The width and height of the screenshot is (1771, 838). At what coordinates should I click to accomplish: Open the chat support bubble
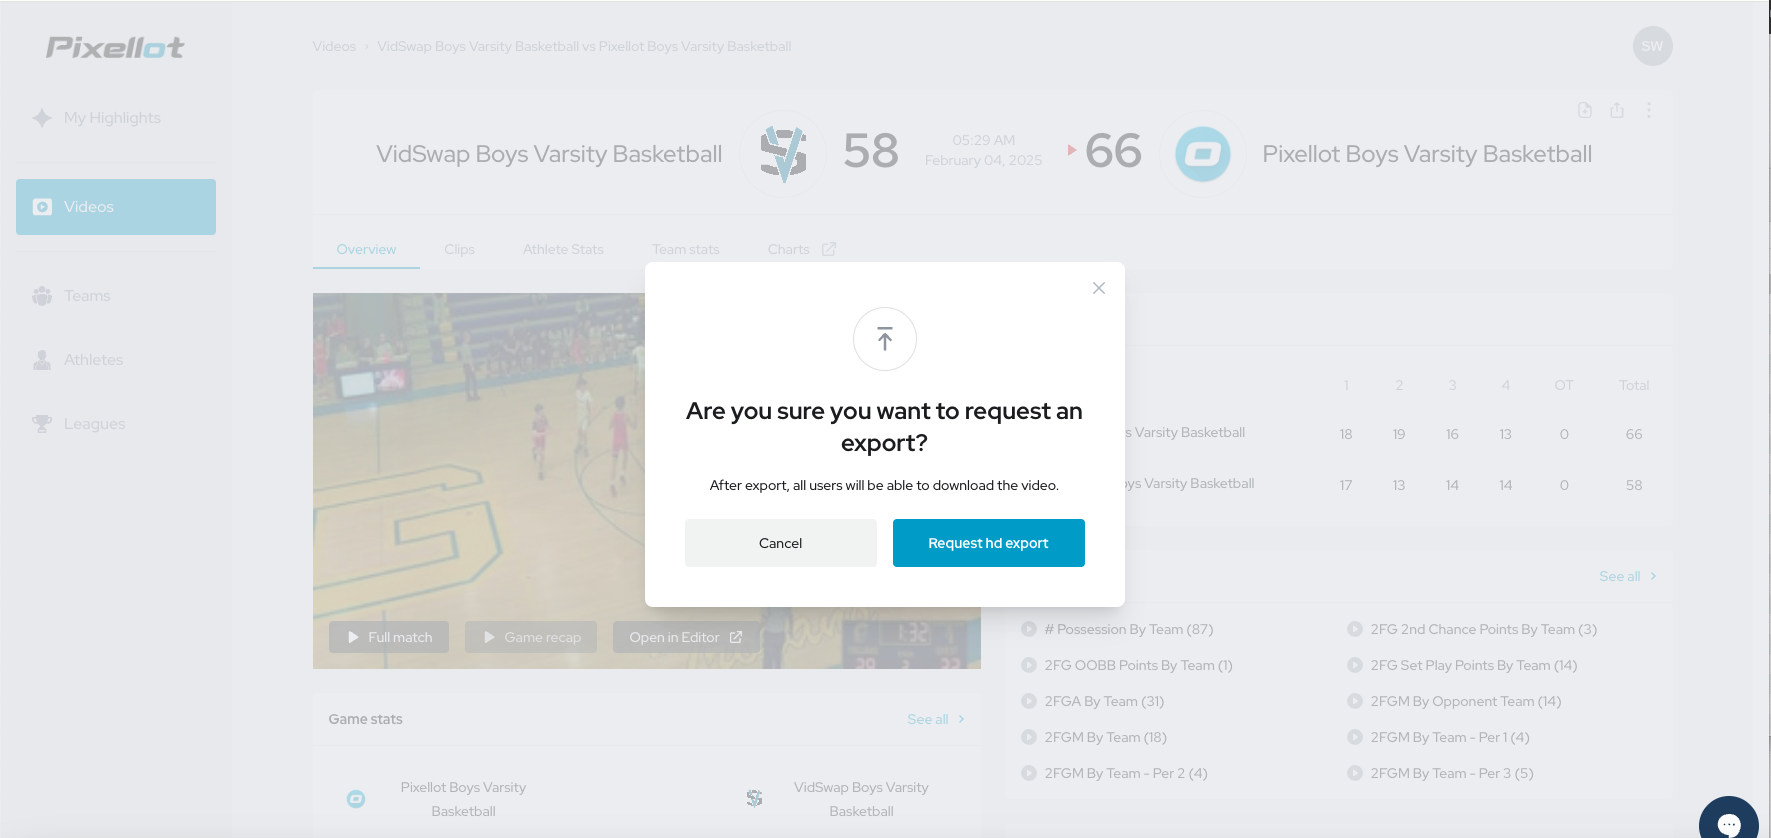(1729, 822)
